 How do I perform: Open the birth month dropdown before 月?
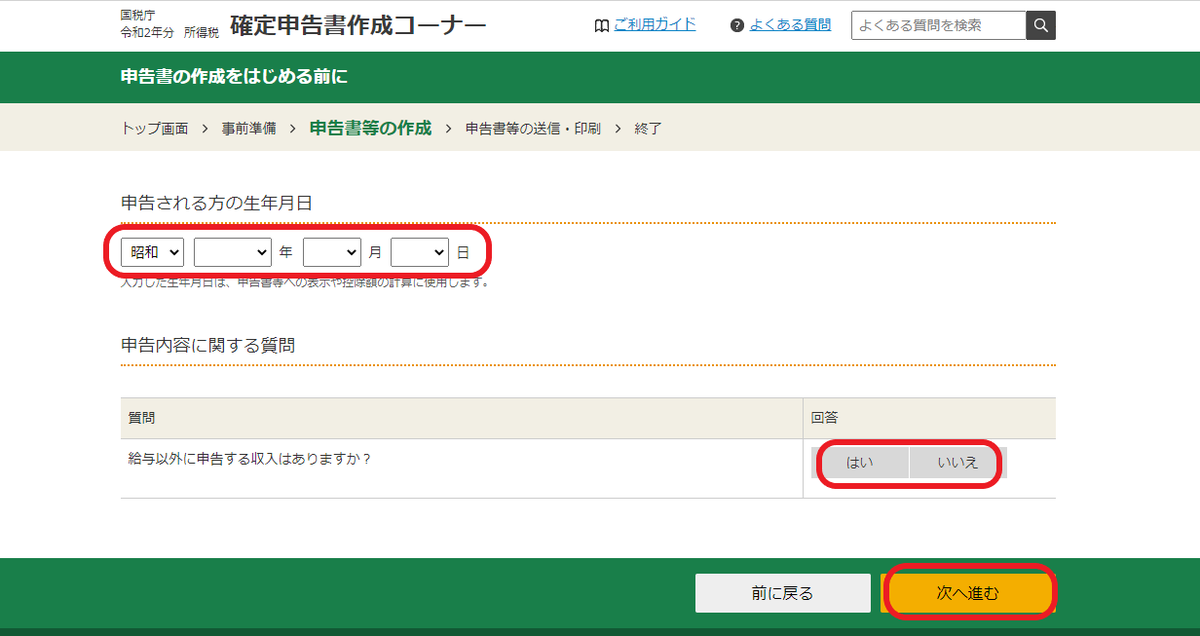pyautogui.click(x=331, y=252)
